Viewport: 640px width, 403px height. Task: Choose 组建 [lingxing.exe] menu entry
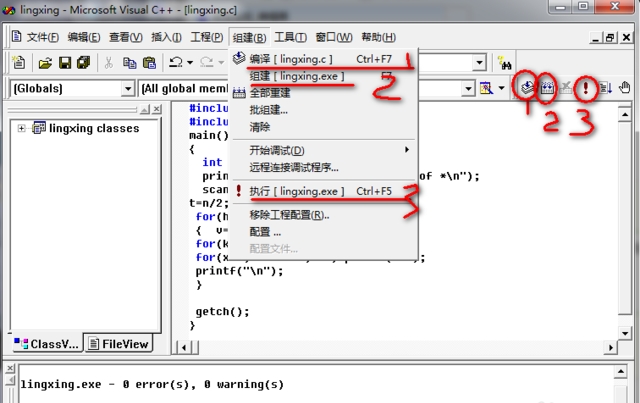[323, 76]
